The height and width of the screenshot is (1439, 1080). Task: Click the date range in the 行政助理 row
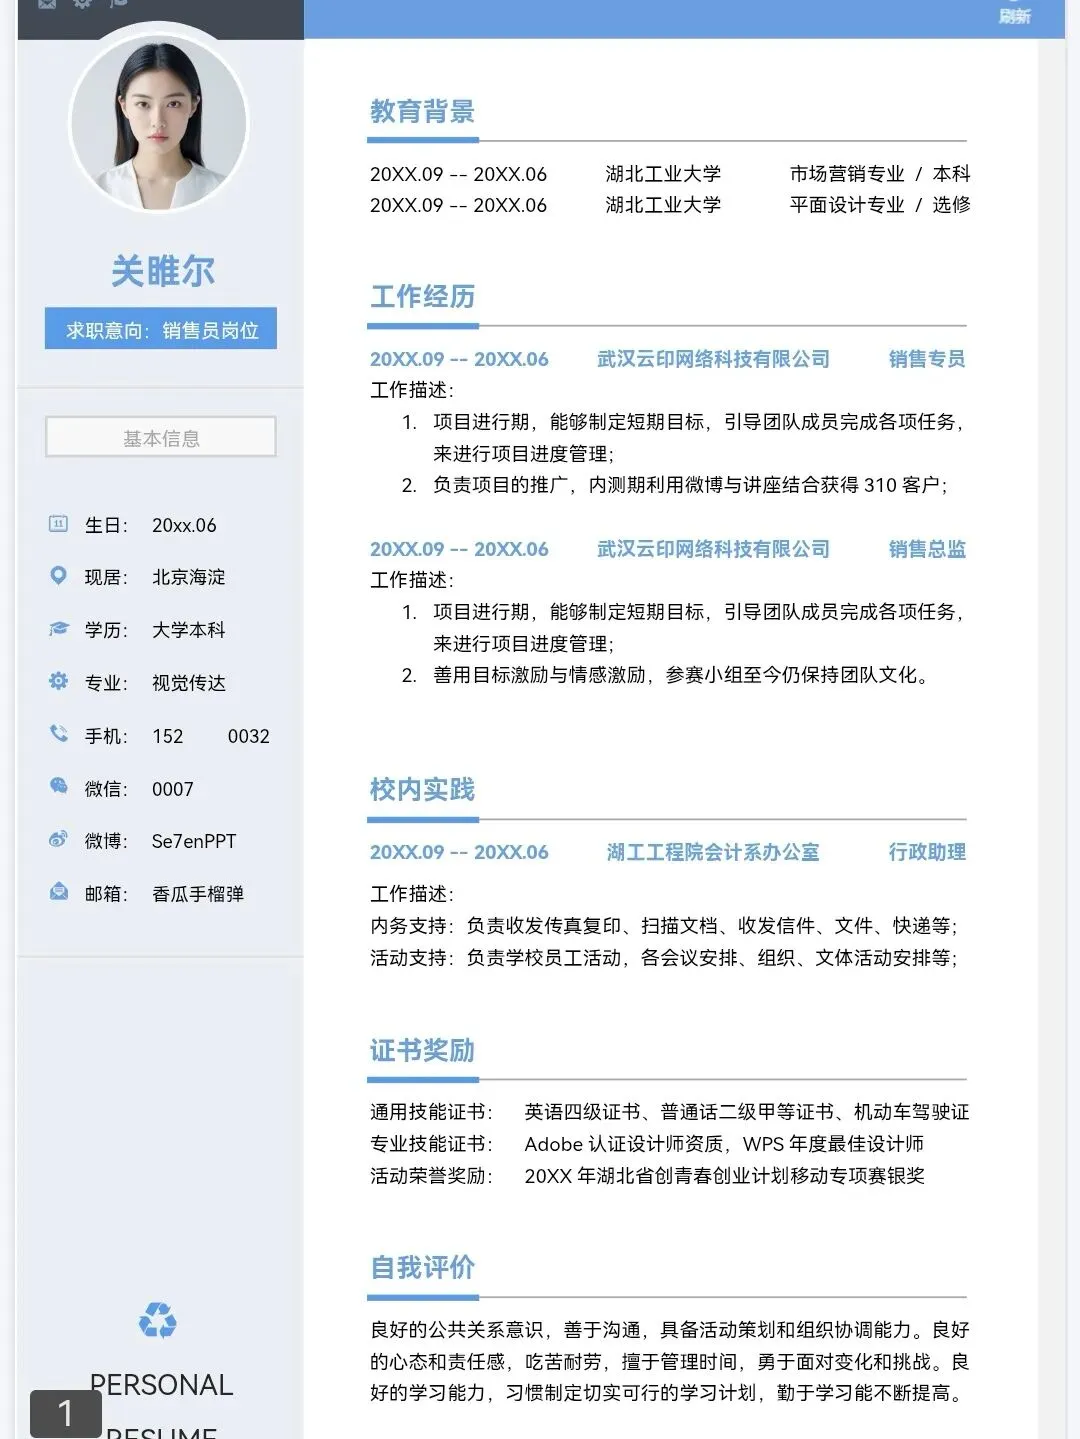[x=459, y=852]
